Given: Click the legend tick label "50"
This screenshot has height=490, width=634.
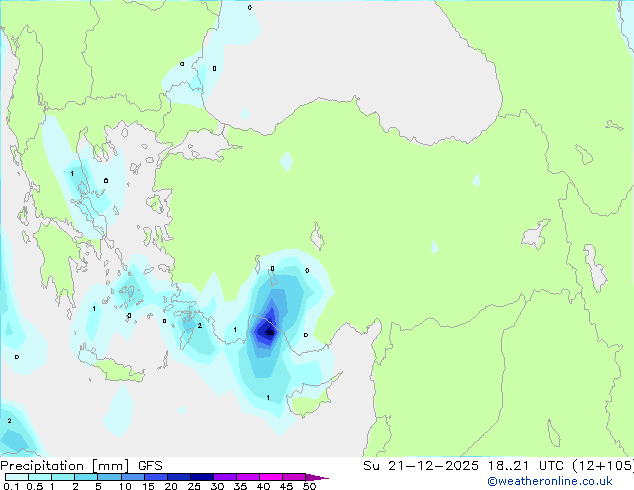Looking at the screenshot, I should 309,486.
